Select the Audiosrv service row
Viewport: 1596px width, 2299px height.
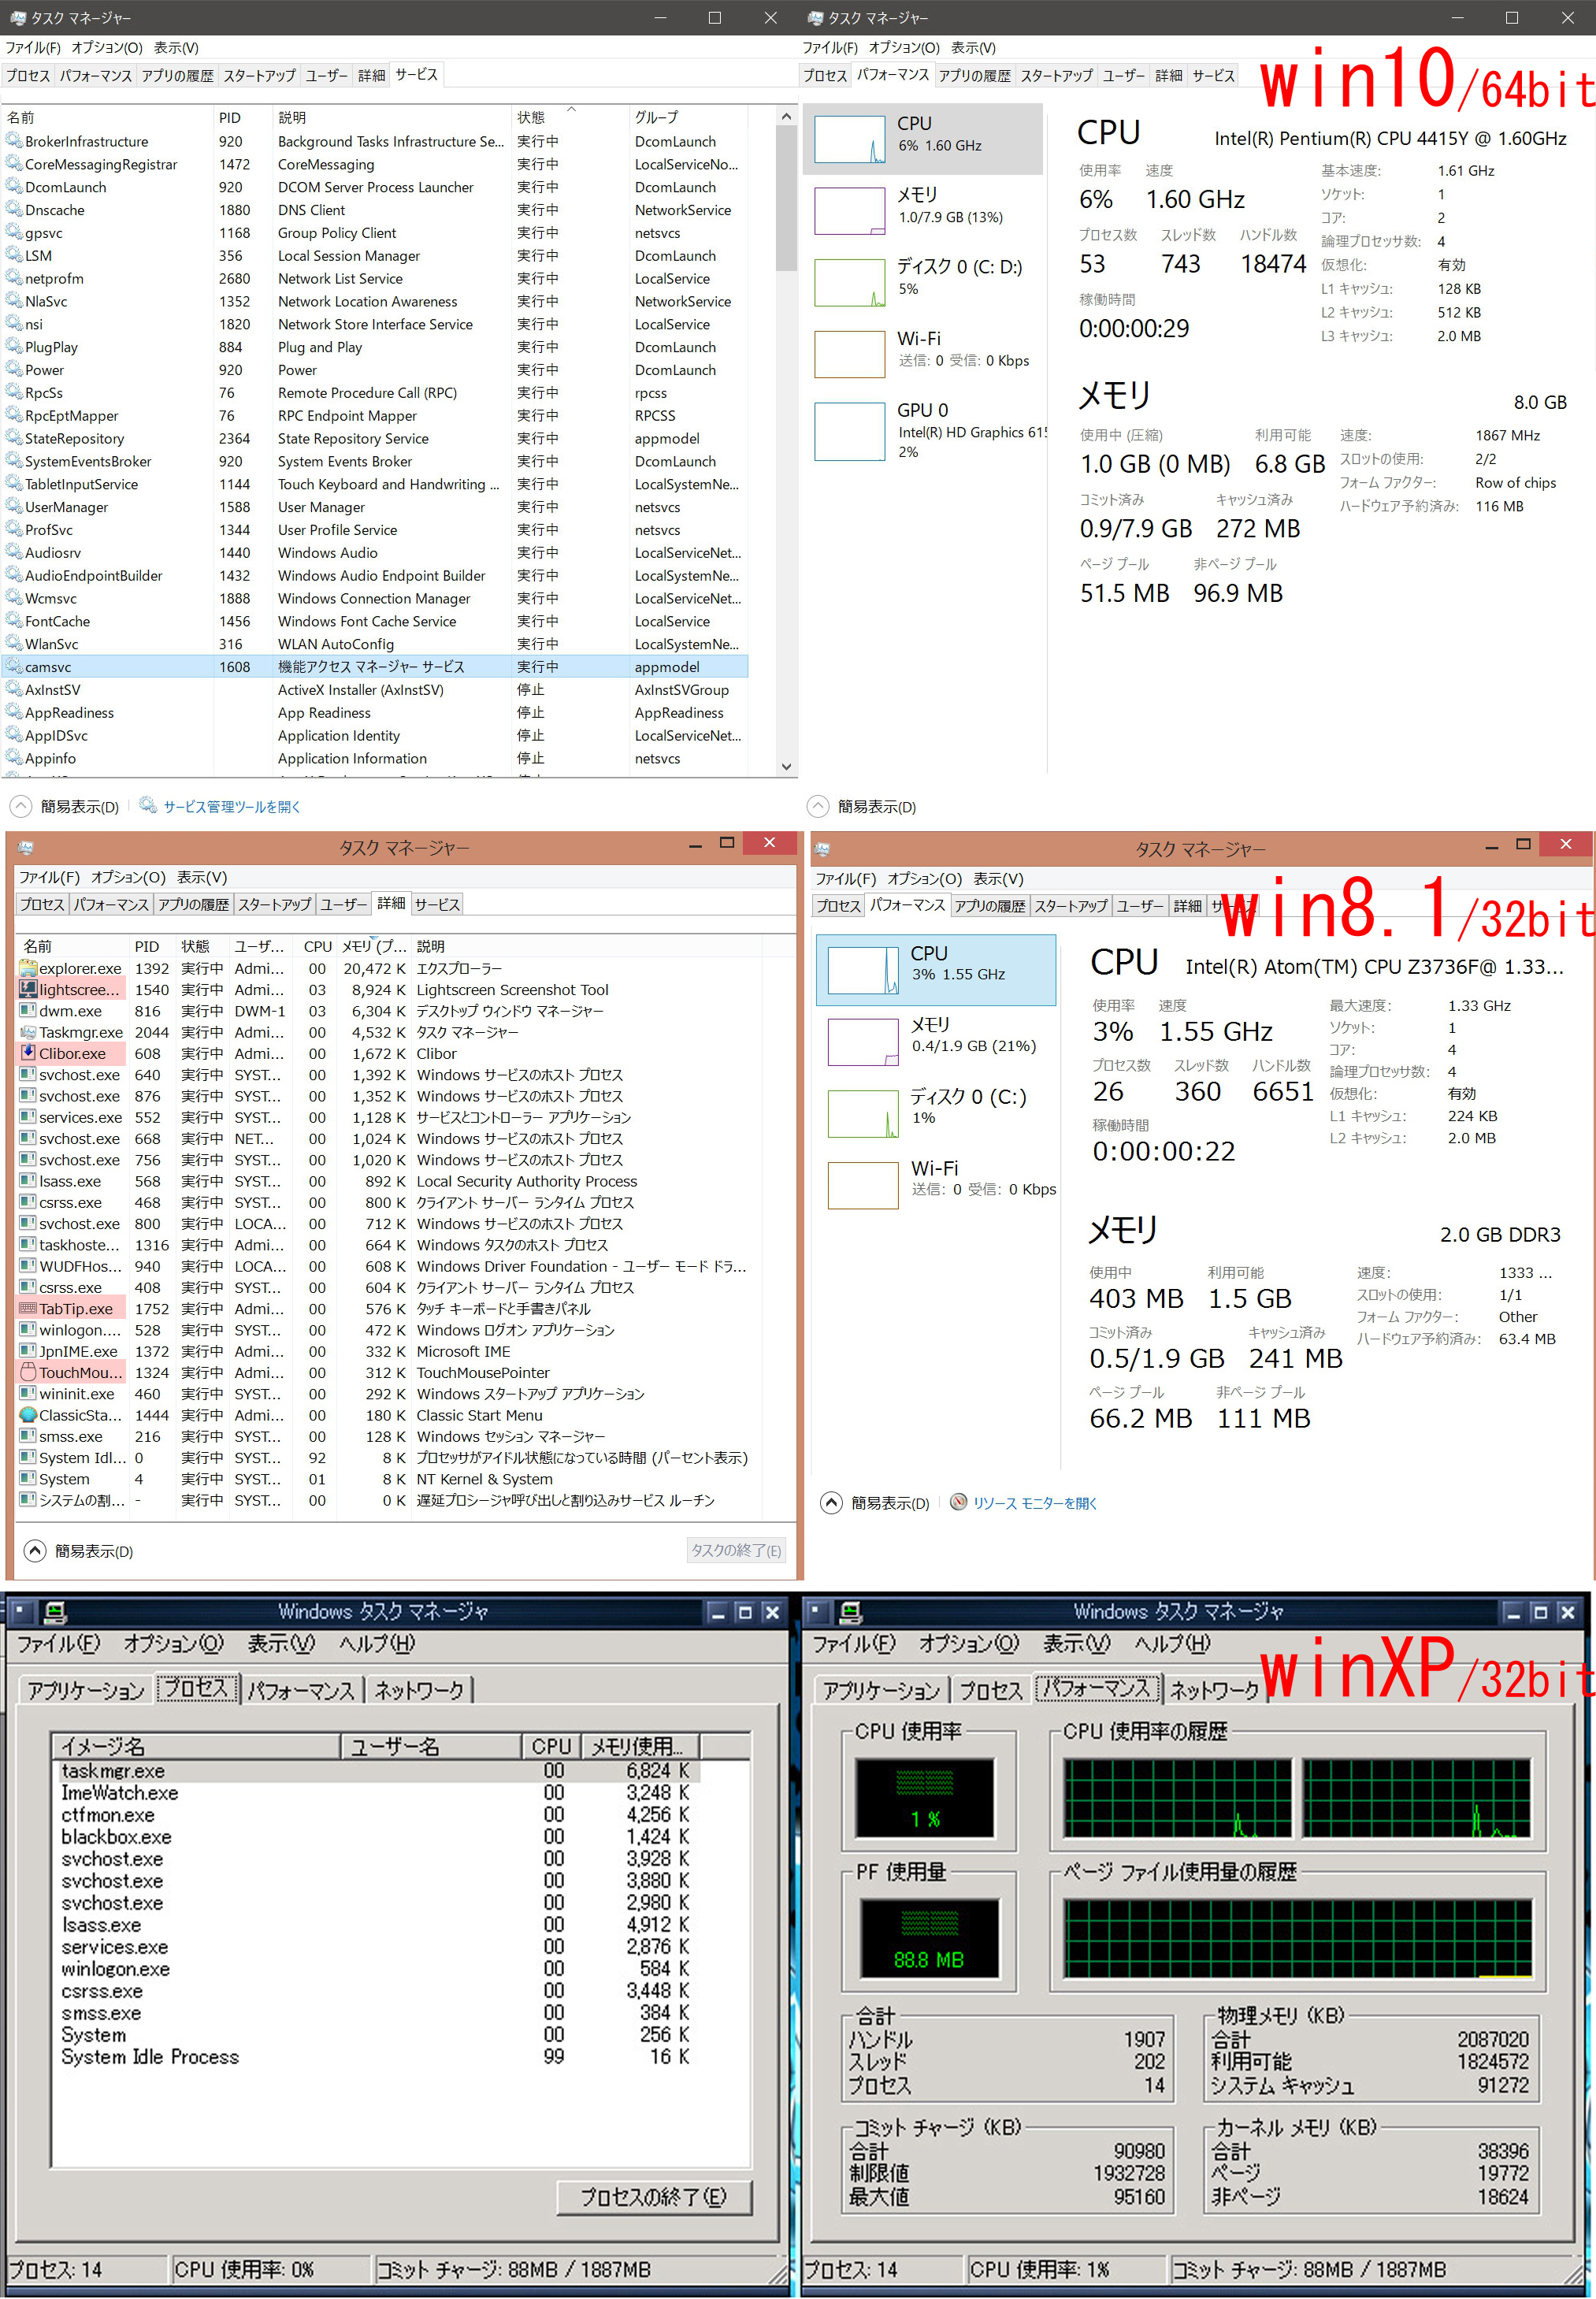click(375, 552)
